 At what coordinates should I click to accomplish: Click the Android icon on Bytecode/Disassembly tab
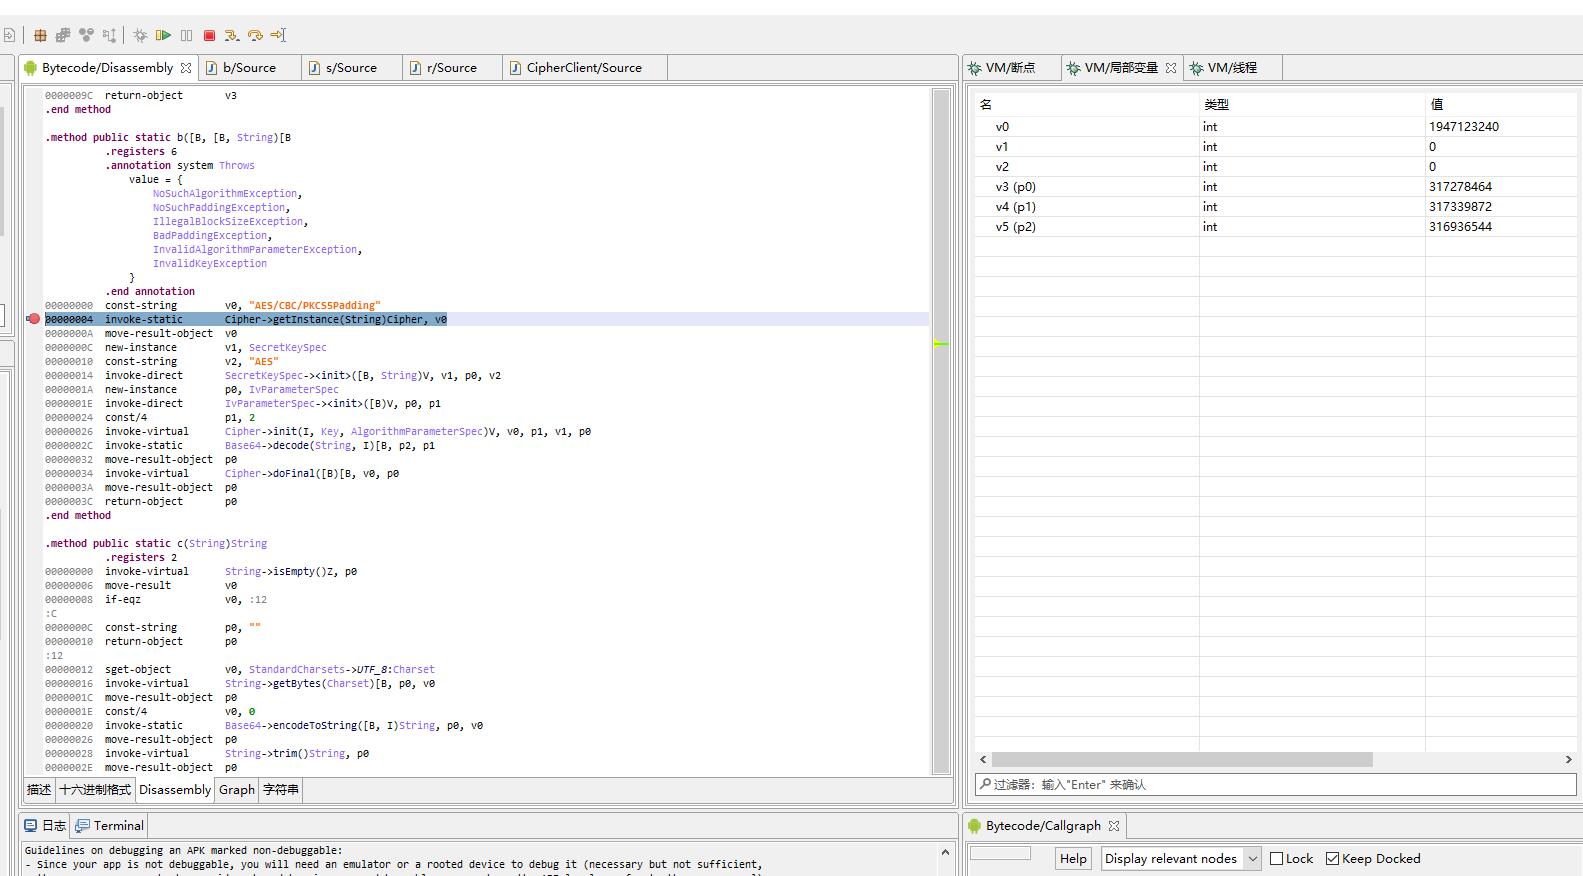pyautogui.click(x=31, y=68)
